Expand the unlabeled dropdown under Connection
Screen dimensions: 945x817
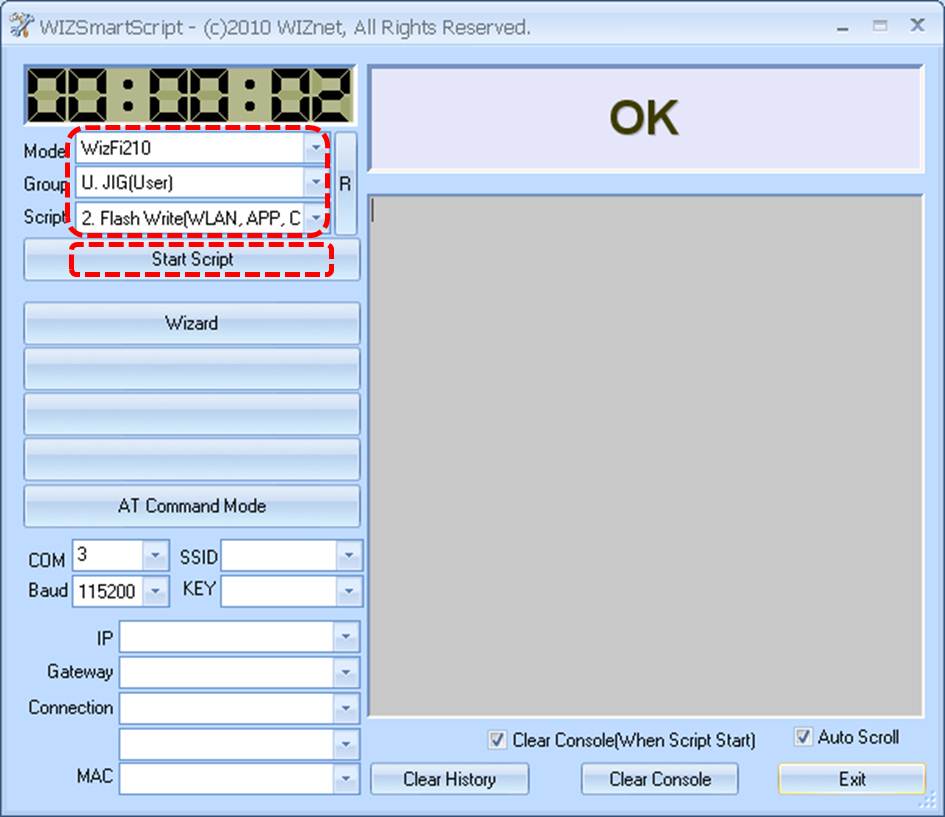tap(346, 743)
